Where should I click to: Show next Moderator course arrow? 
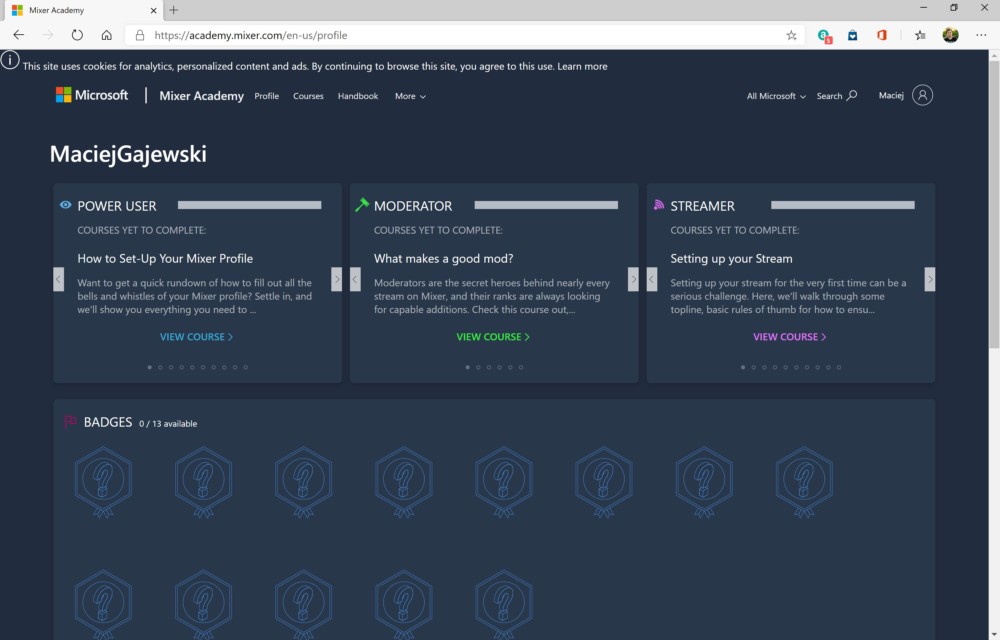633,279
